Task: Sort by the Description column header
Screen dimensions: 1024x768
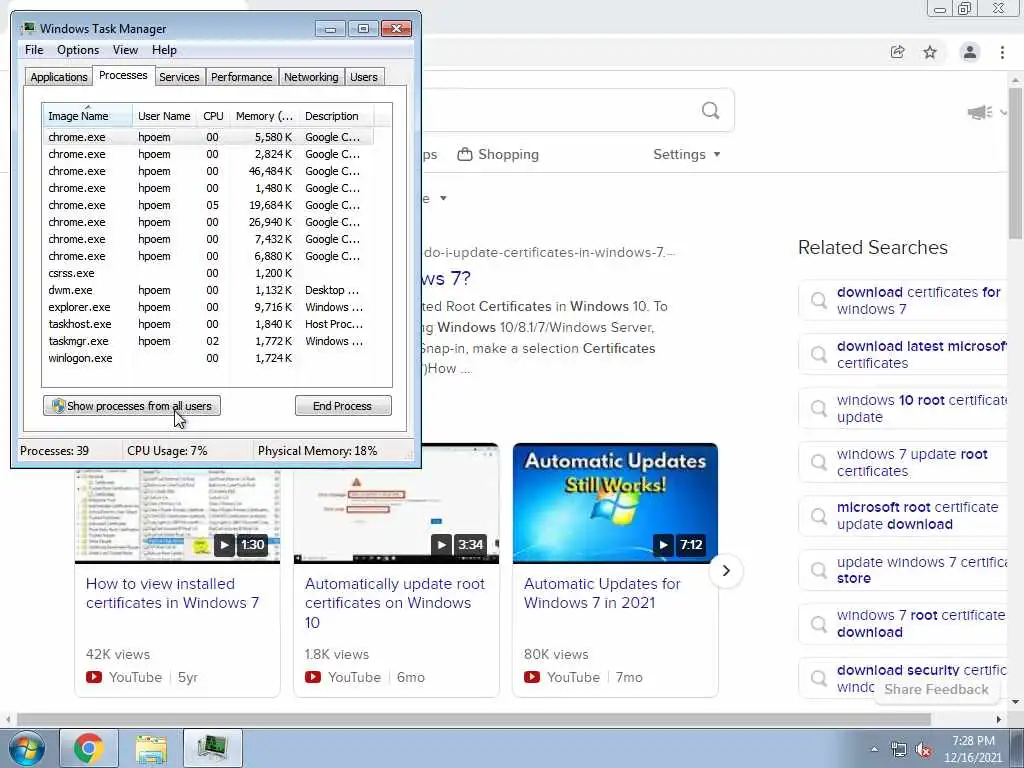Action: (x=336, y=116)
